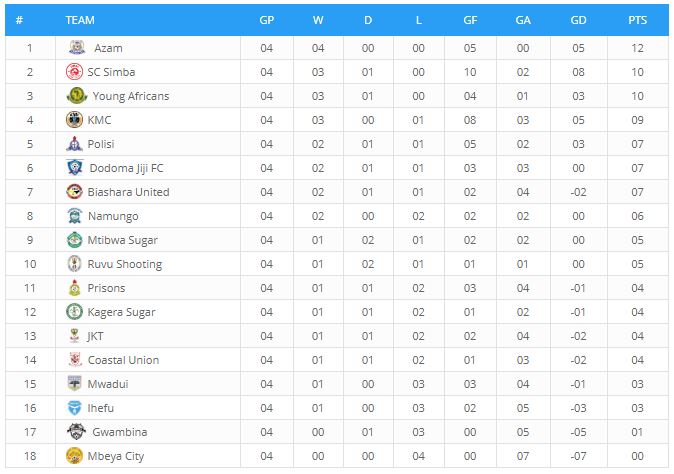Click the Polisi team crest
This screenshot has height=474, width=674.
(74, 144)
